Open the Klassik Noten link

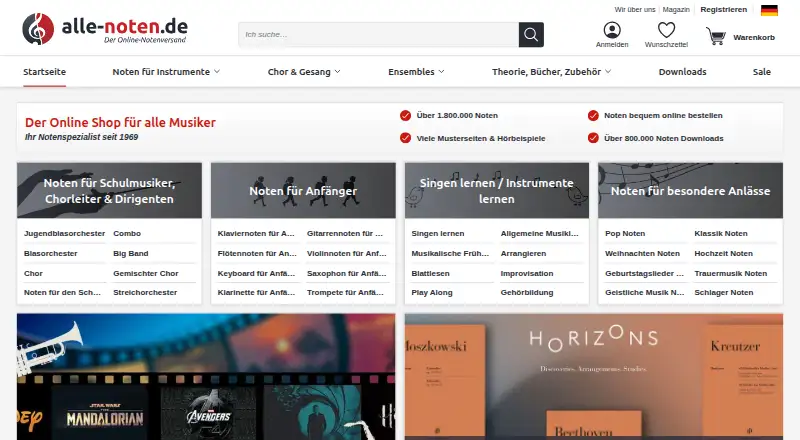coord(721,233)
